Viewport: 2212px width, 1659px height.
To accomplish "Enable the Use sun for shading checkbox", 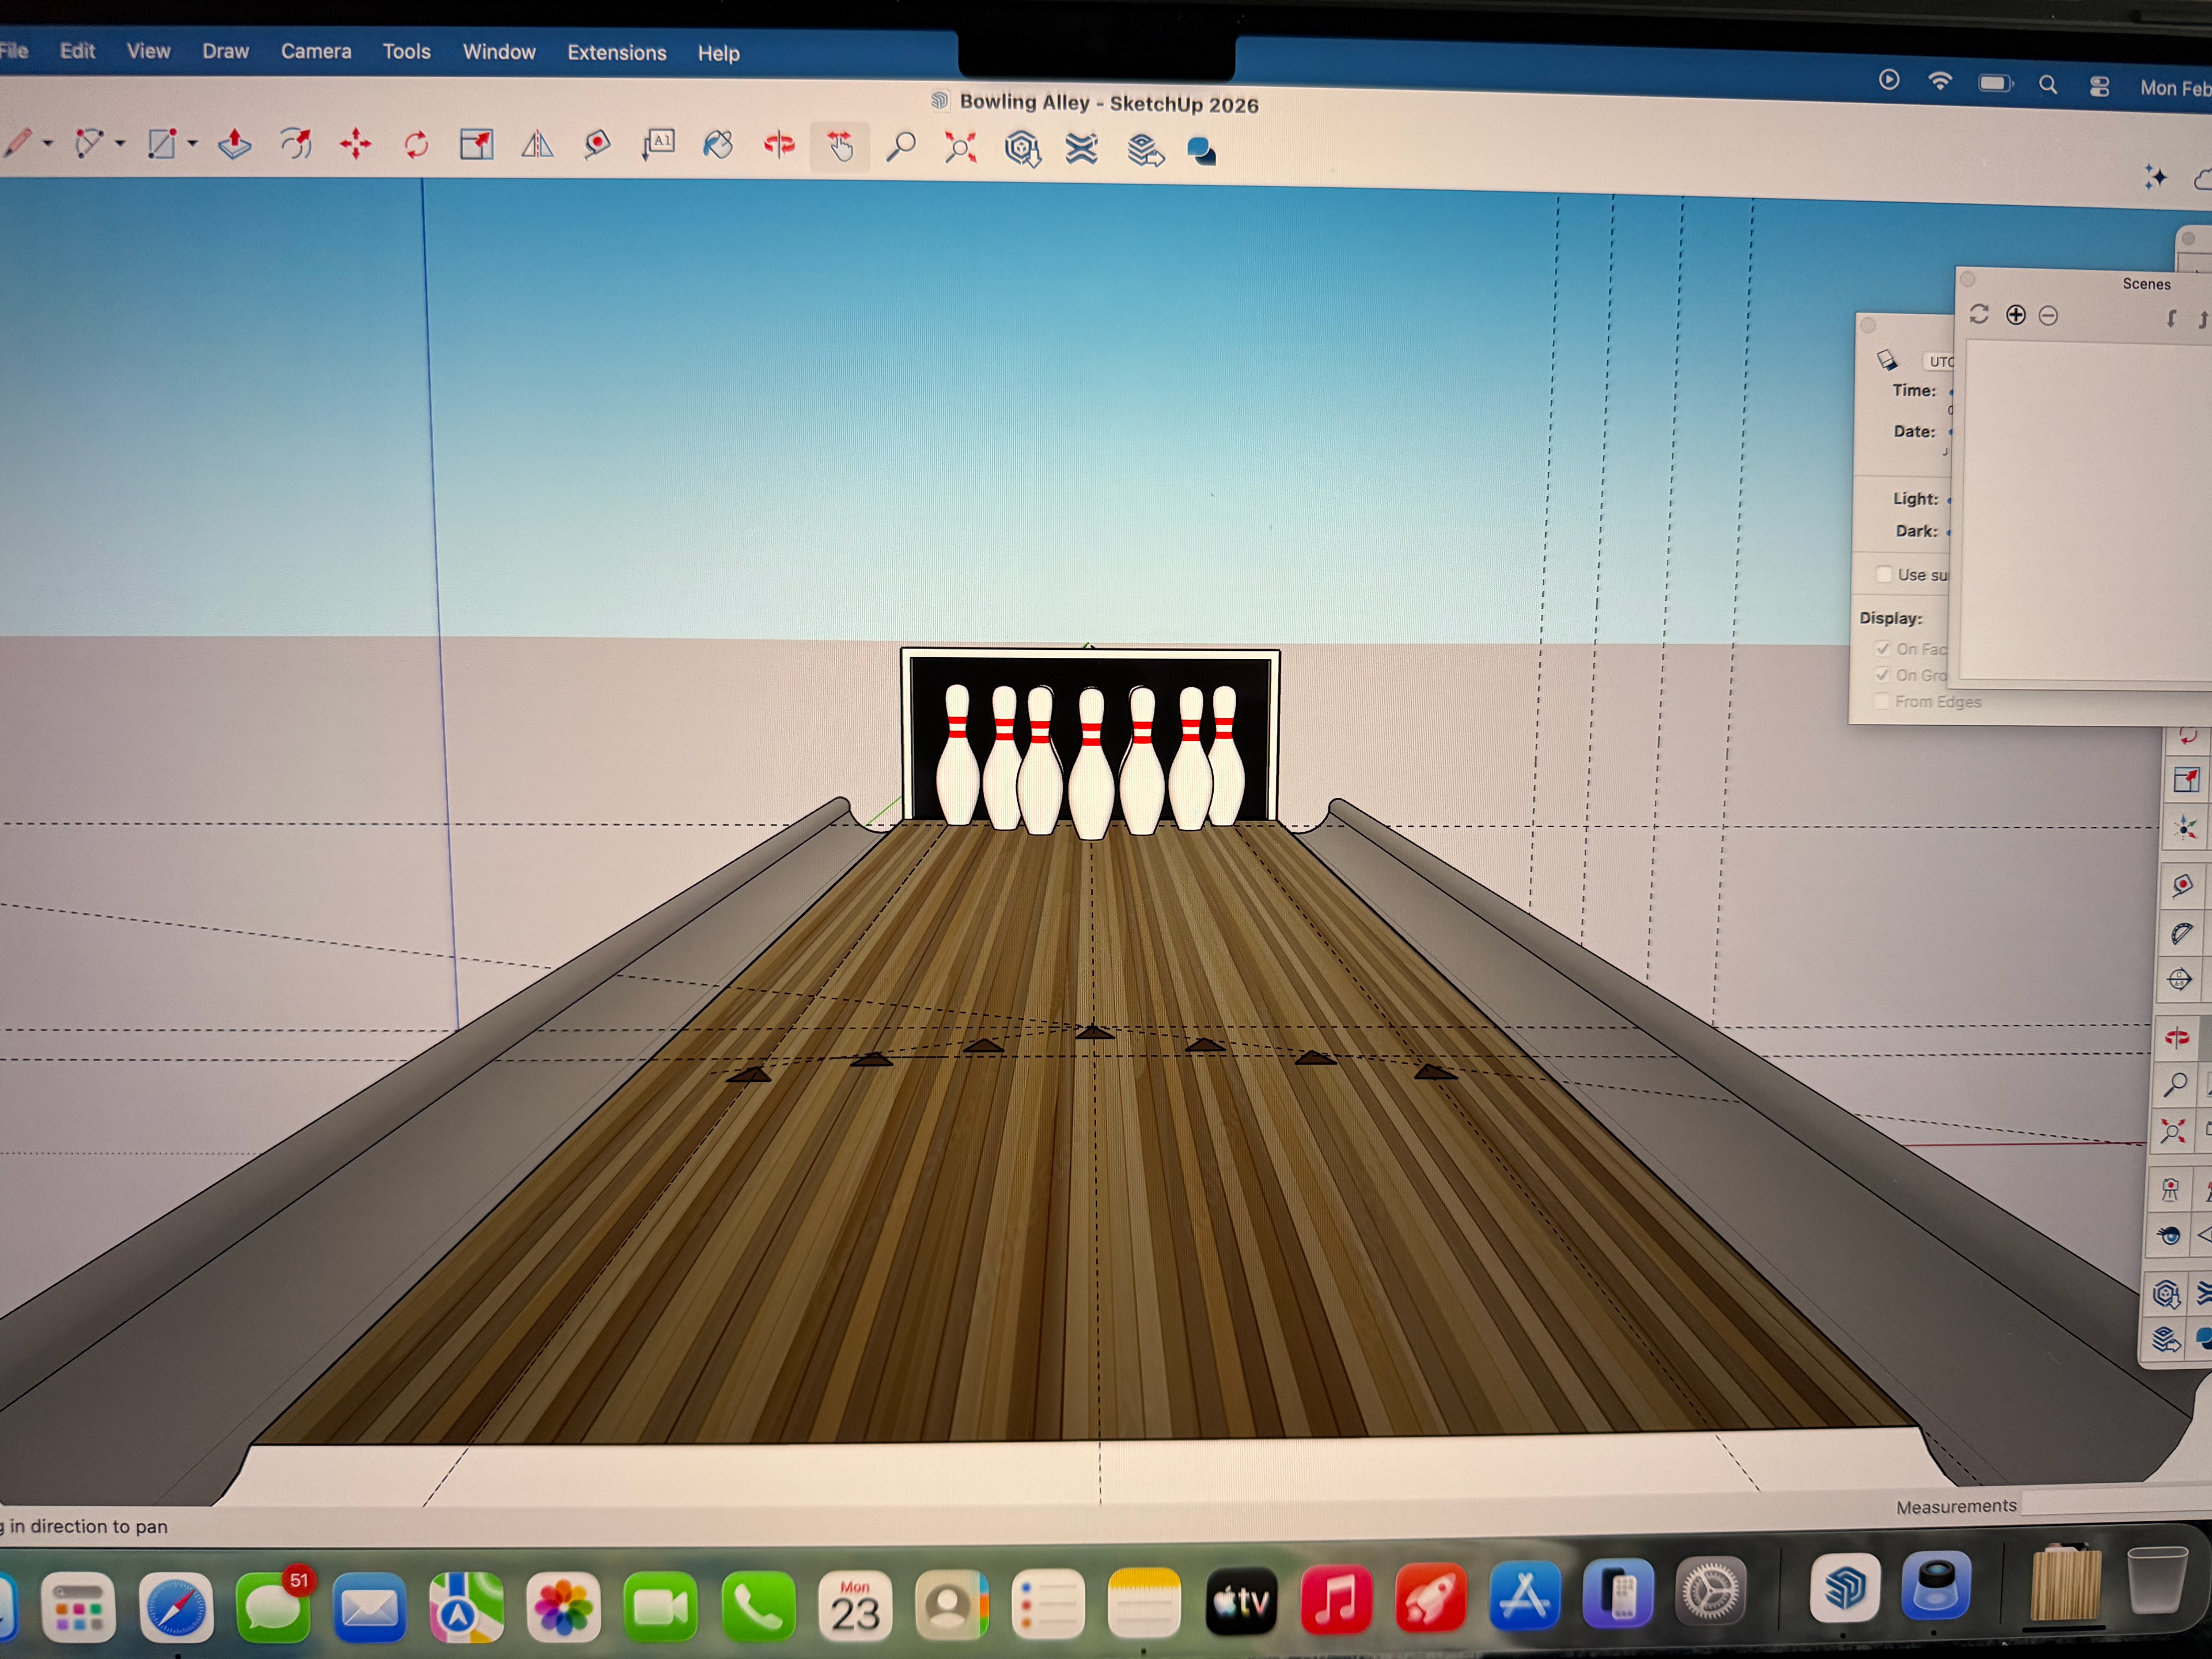I will (x=1884, y=574).
